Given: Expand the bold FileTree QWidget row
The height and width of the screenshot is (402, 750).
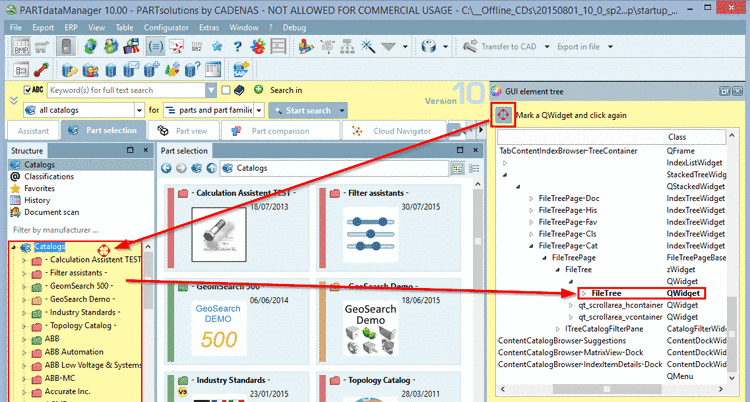Looking at the screenshot, I should tap(584, 293).
